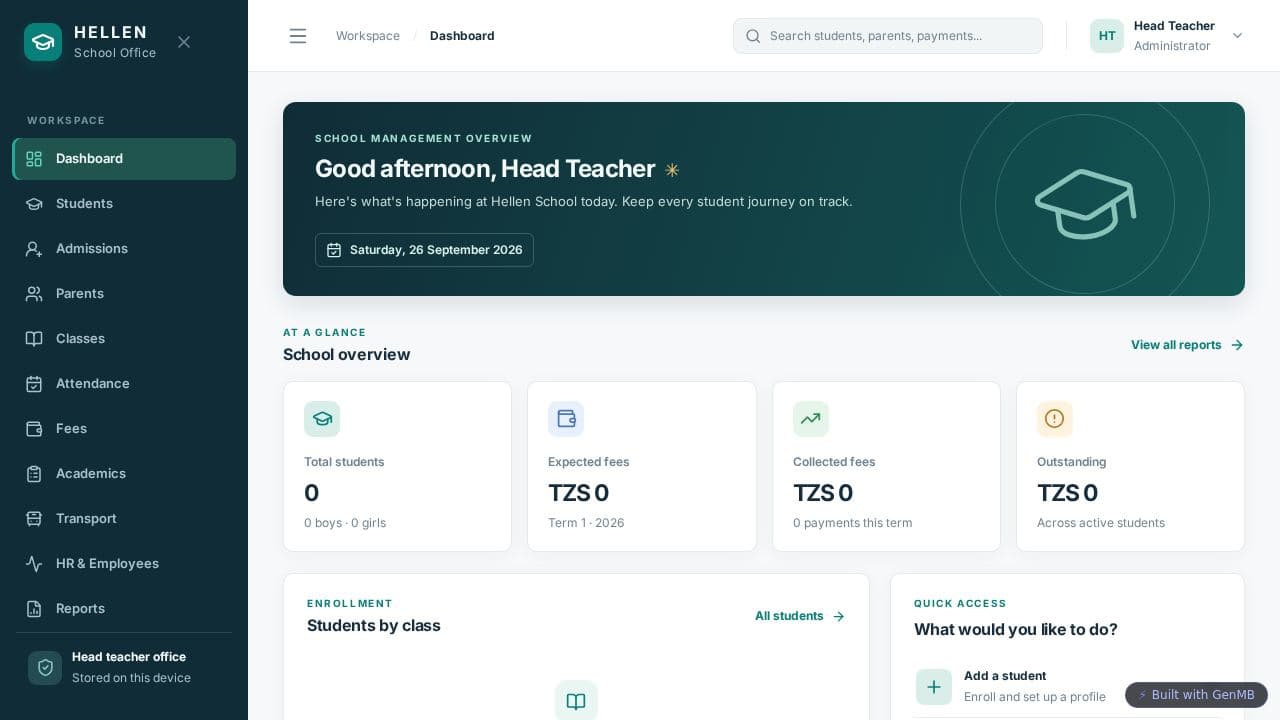The height and width of the screenshot is (720, 1280).
Task: Open the Reports menu label
Action: click(80, 609)
